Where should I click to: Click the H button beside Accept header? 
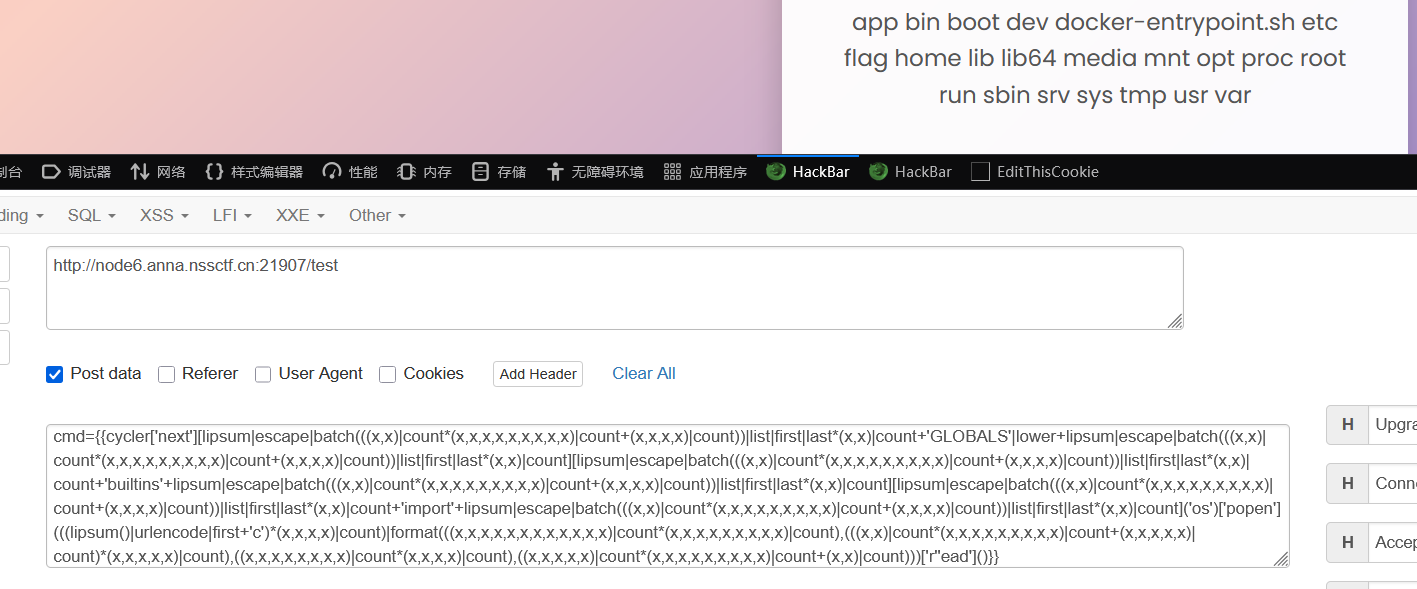pyautogui.click(x=1347, y=542)
